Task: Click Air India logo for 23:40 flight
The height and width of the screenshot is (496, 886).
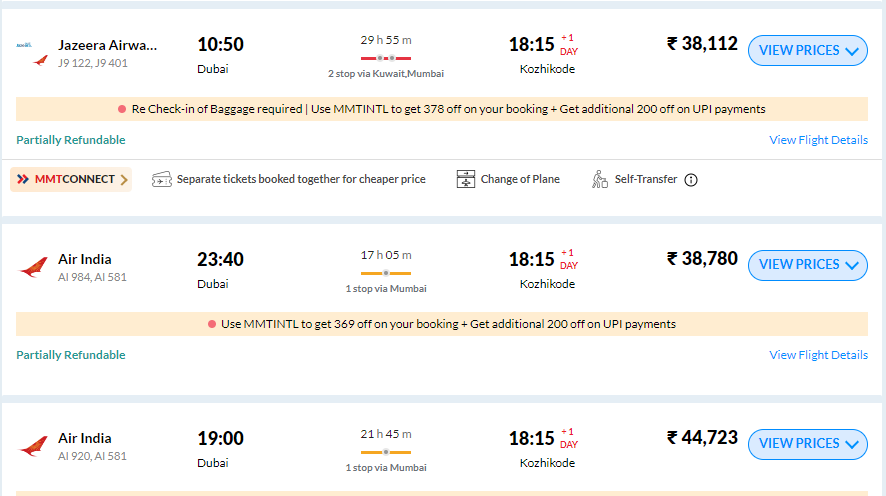Action: [x=33, y=267]
